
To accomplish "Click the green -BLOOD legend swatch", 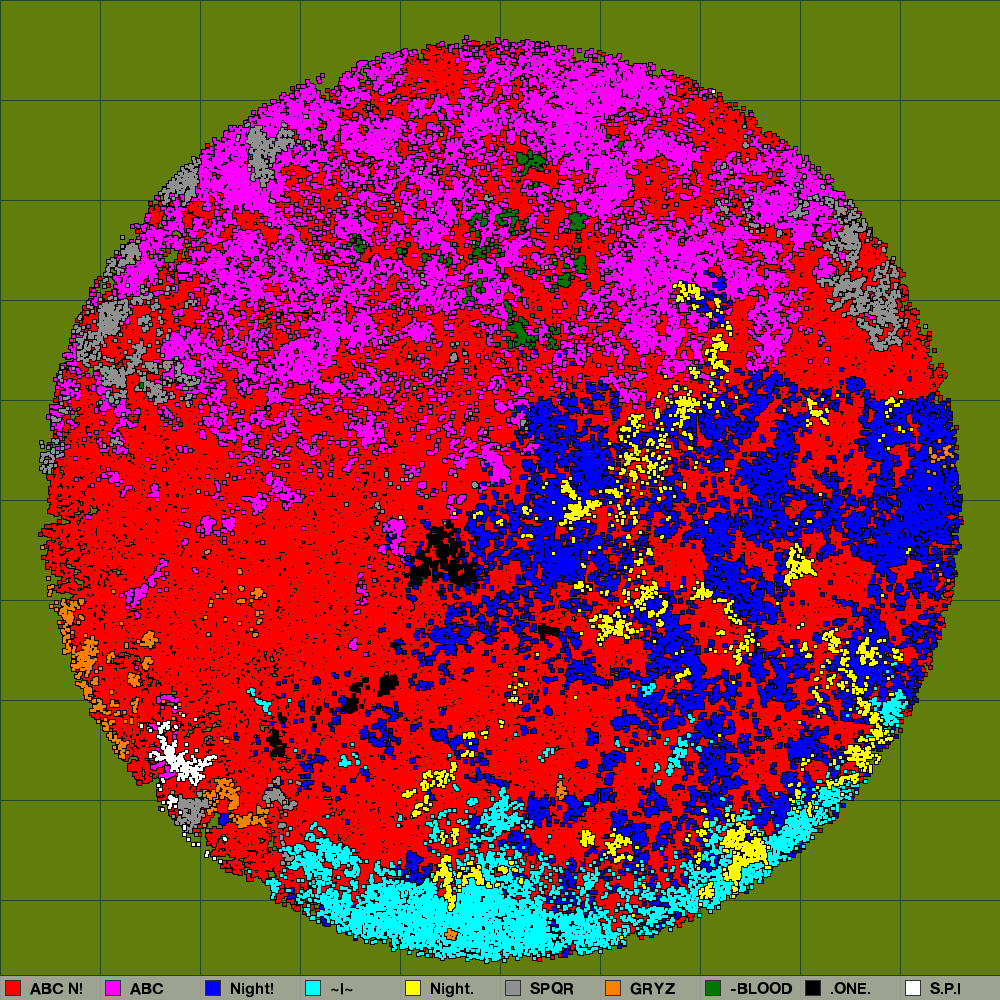I will (x=713, y=988).
